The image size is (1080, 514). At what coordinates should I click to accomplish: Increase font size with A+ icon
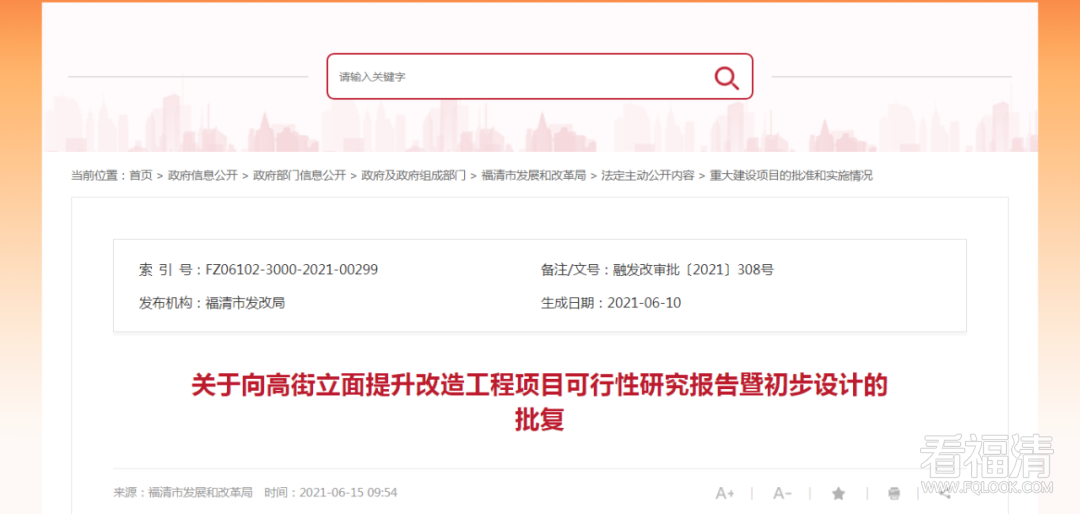click(725, 493)
